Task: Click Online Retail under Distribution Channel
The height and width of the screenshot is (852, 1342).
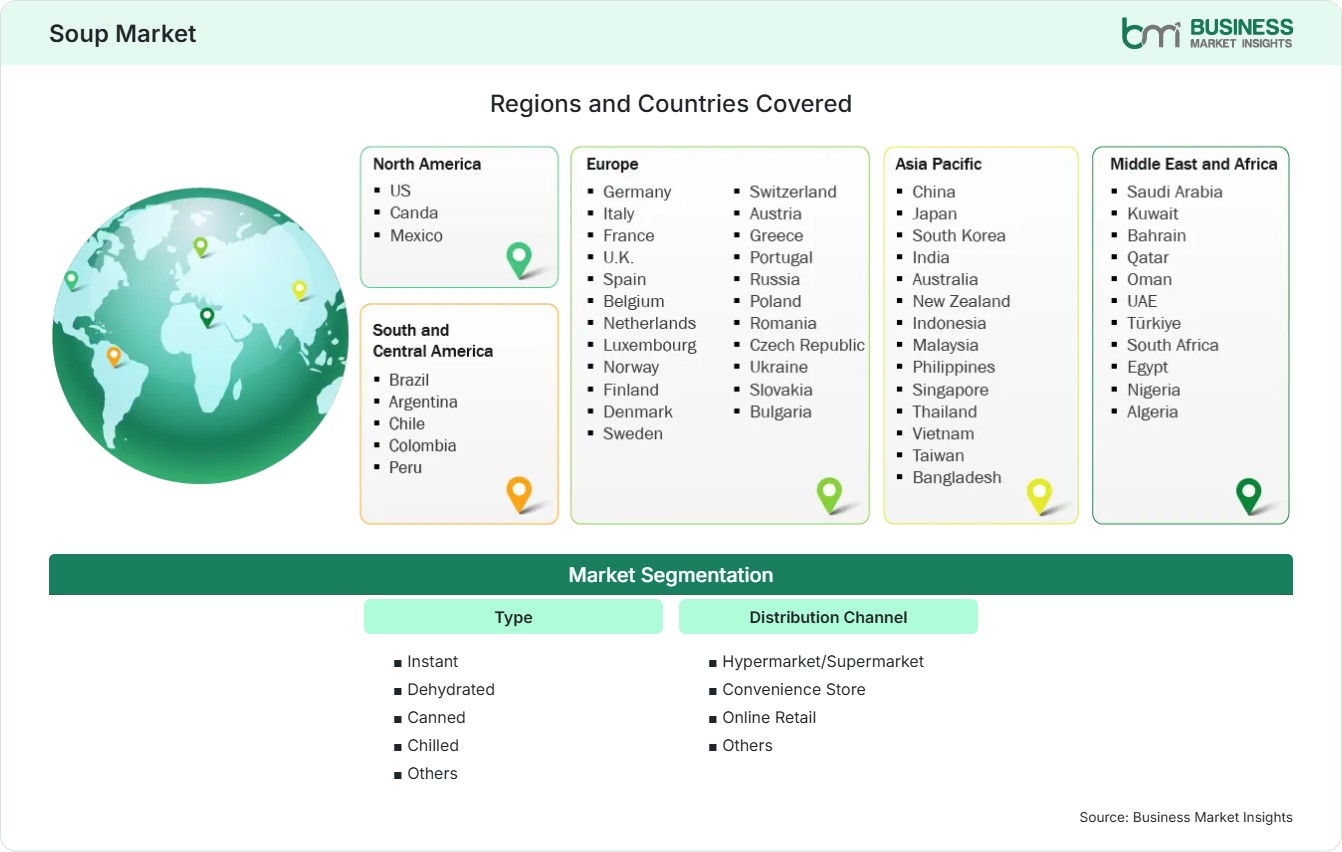Action: pos(769,718)
